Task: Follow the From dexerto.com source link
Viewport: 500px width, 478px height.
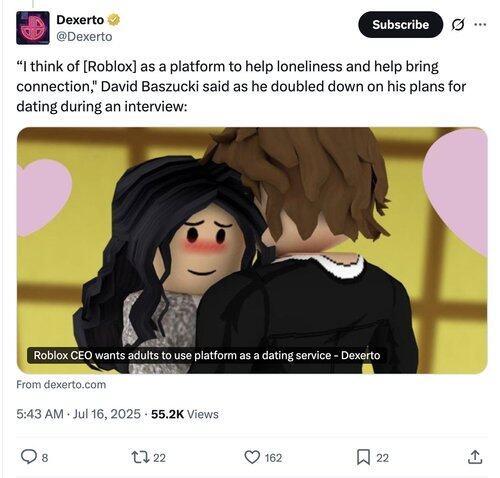Action: pyautogui.click(x=61, y=384)
